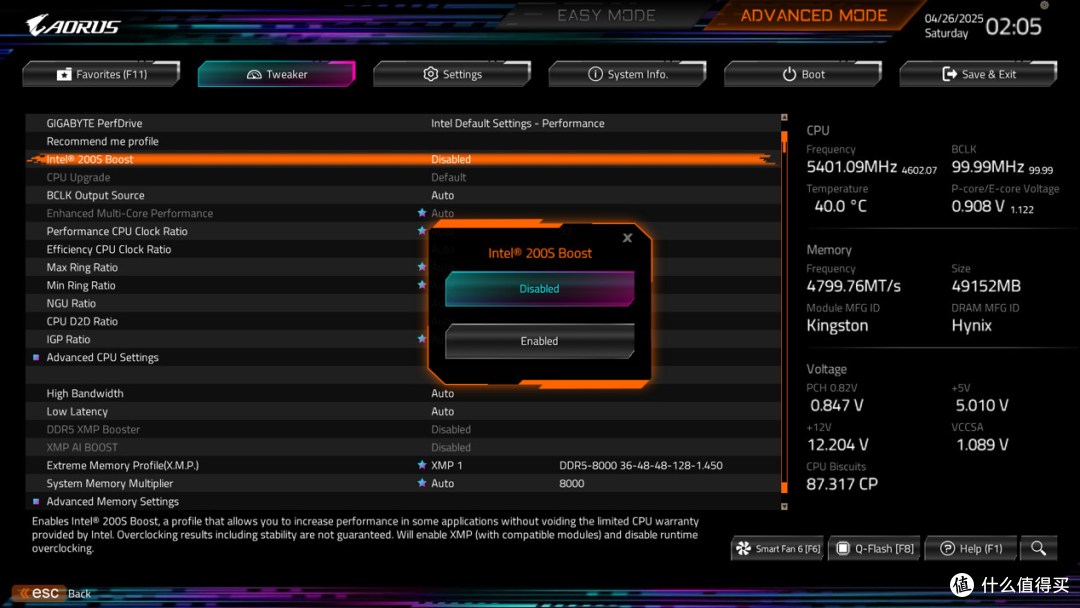Click the Boot tab power icon
Viewport: 1080px width, 608px height.
tap(789, 74)
